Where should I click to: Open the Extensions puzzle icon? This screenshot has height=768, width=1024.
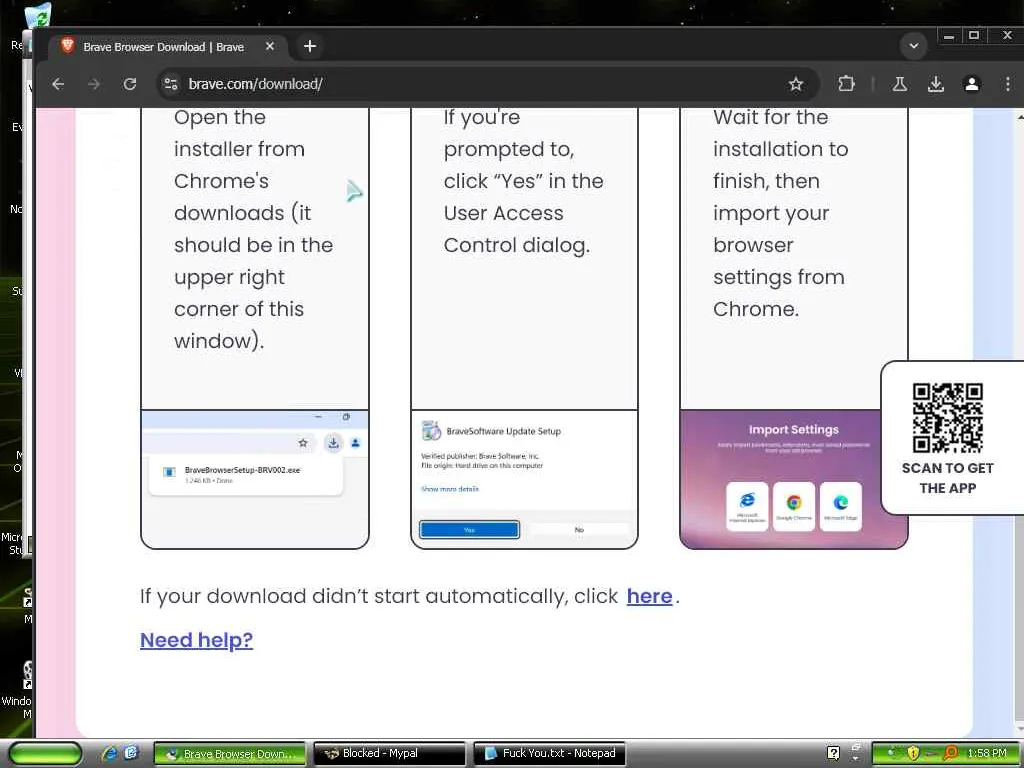coord(846,84)
